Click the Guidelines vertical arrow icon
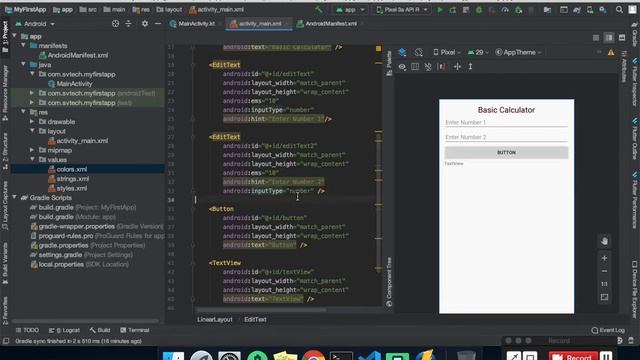640x360 pixels. (x=470, y=67)
